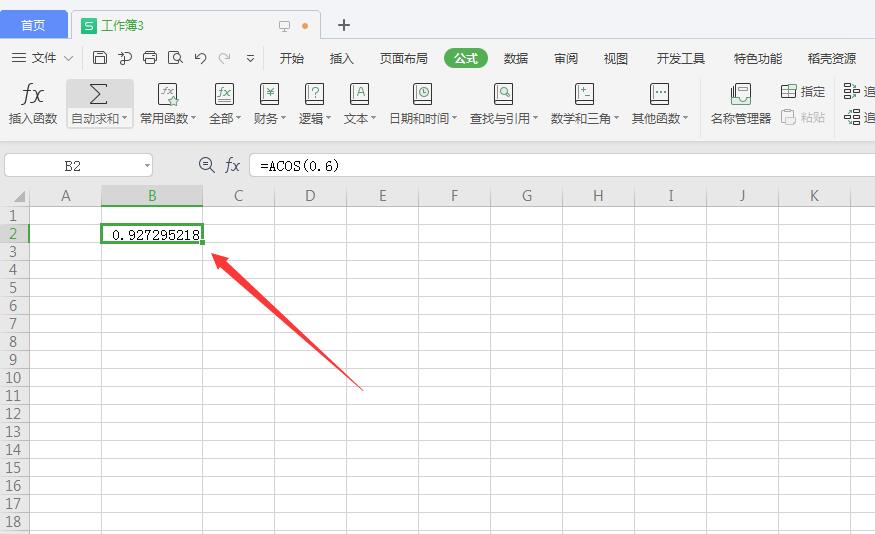875x534 pixels.
Task: Switch to the 视图 view tab
Action: (616, 58)
